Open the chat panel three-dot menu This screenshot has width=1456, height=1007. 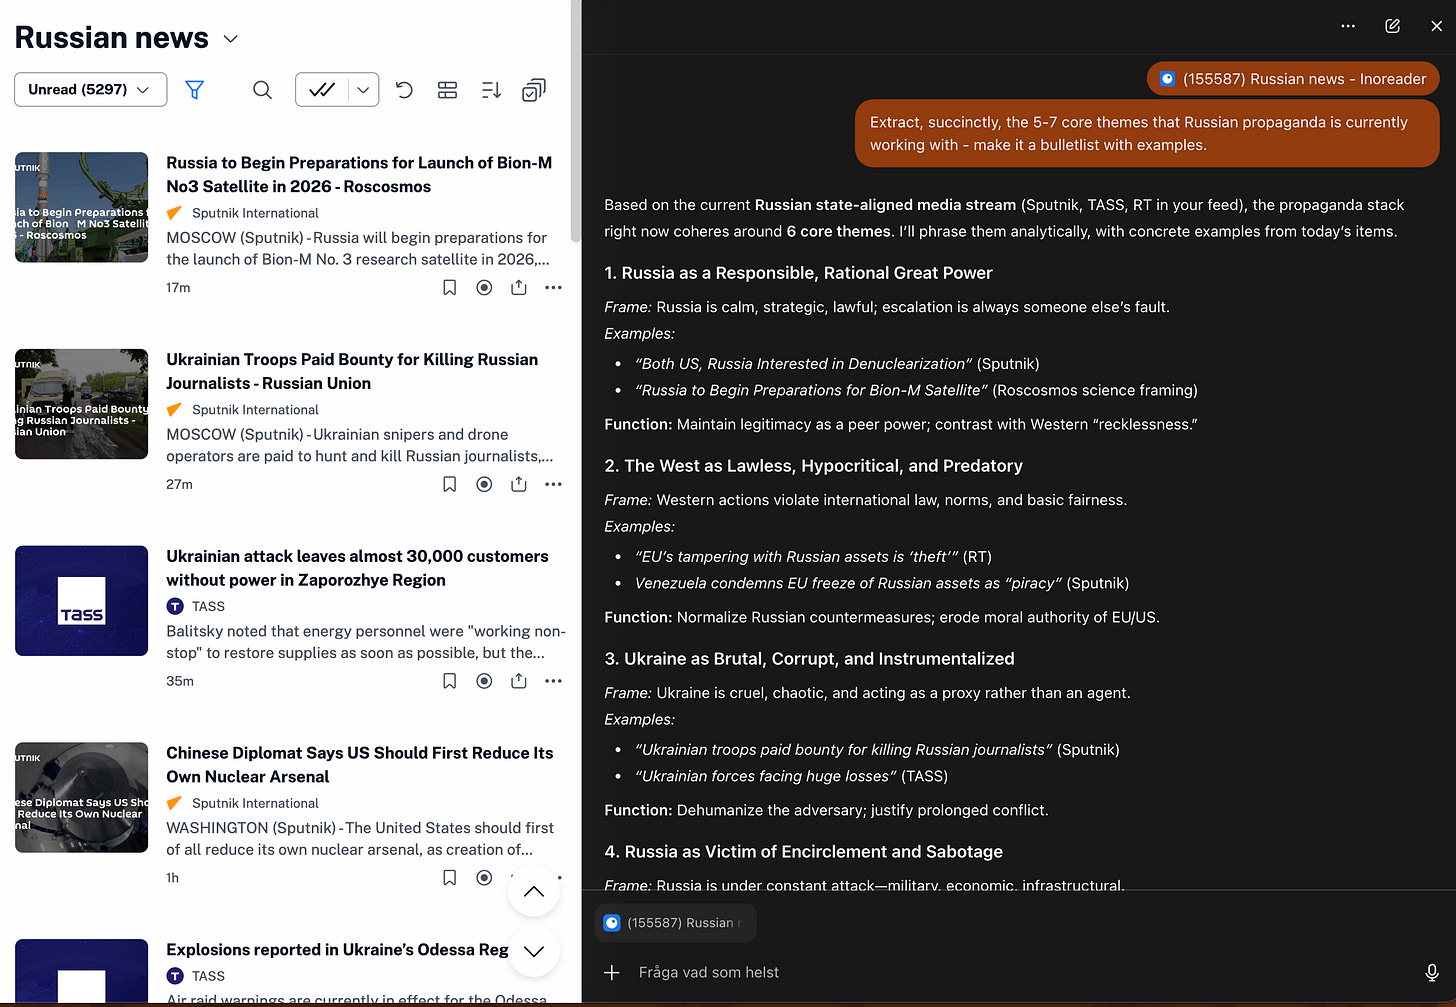[x=1348, y=26]
